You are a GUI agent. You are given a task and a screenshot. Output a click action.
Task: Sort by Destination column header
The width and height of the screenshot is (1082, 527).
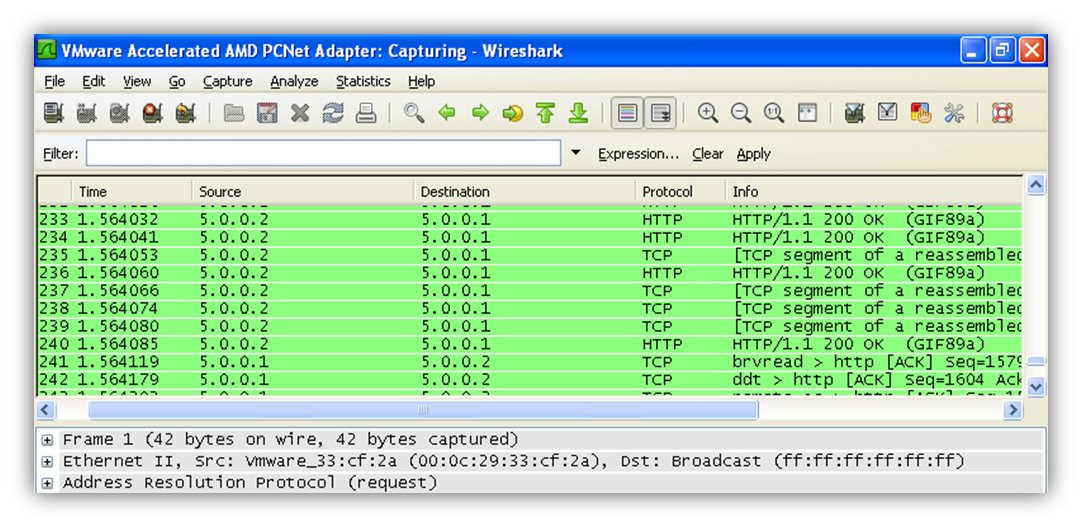tap(524, 191)
